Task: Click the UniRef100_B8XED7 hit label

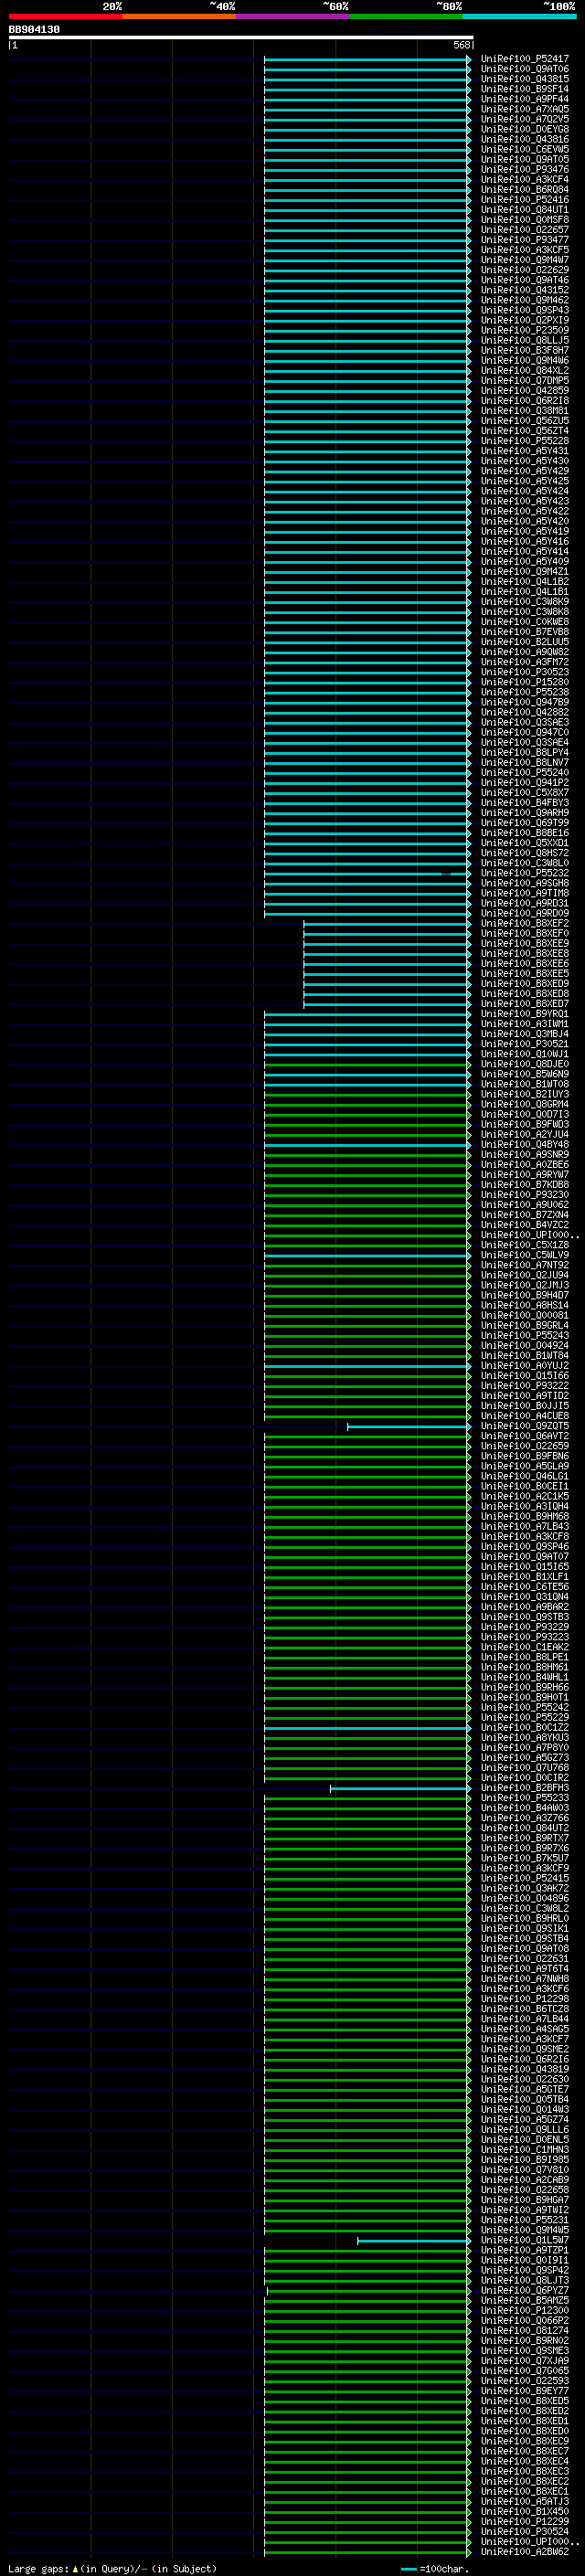Action: (x=525, y=1004)
